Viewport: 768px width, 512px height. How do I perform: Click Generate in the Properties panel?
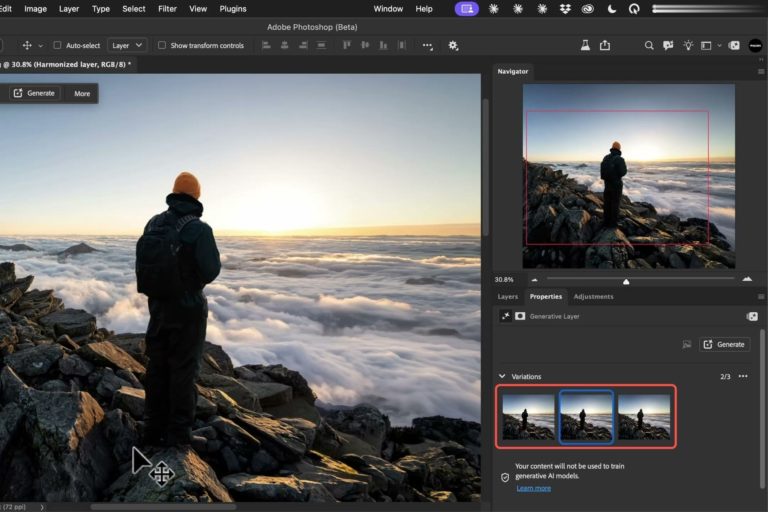click(724, 344)
